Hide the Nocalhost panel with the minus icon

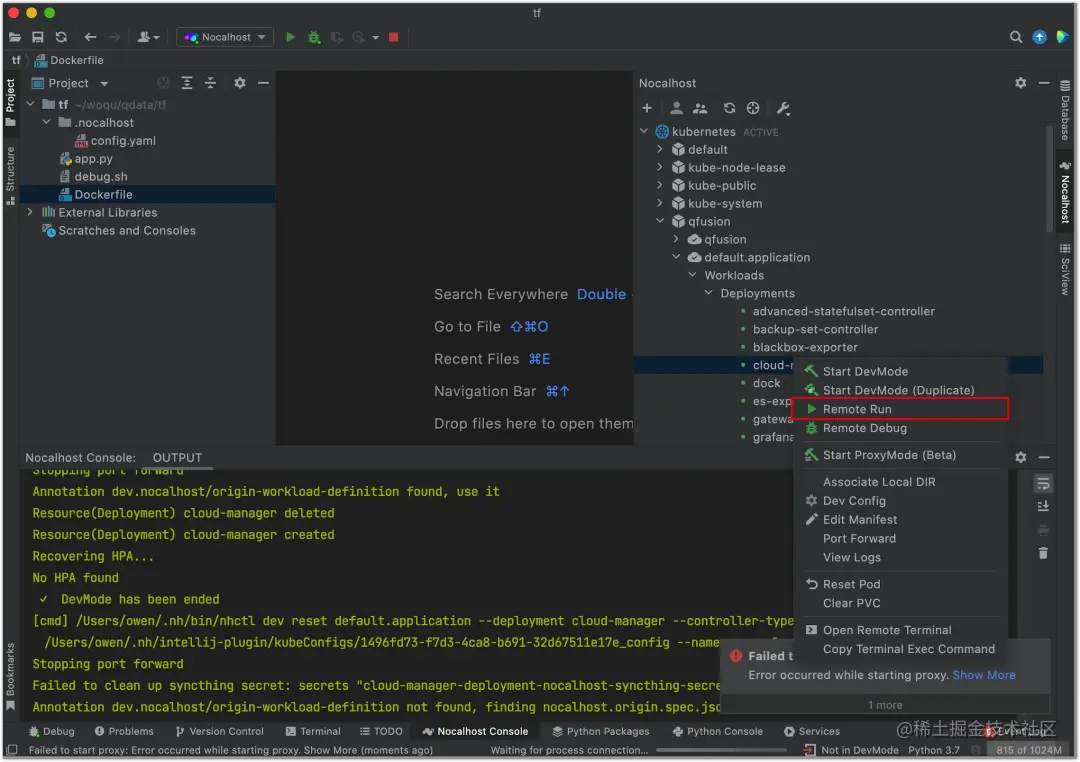coord(1044,83)
